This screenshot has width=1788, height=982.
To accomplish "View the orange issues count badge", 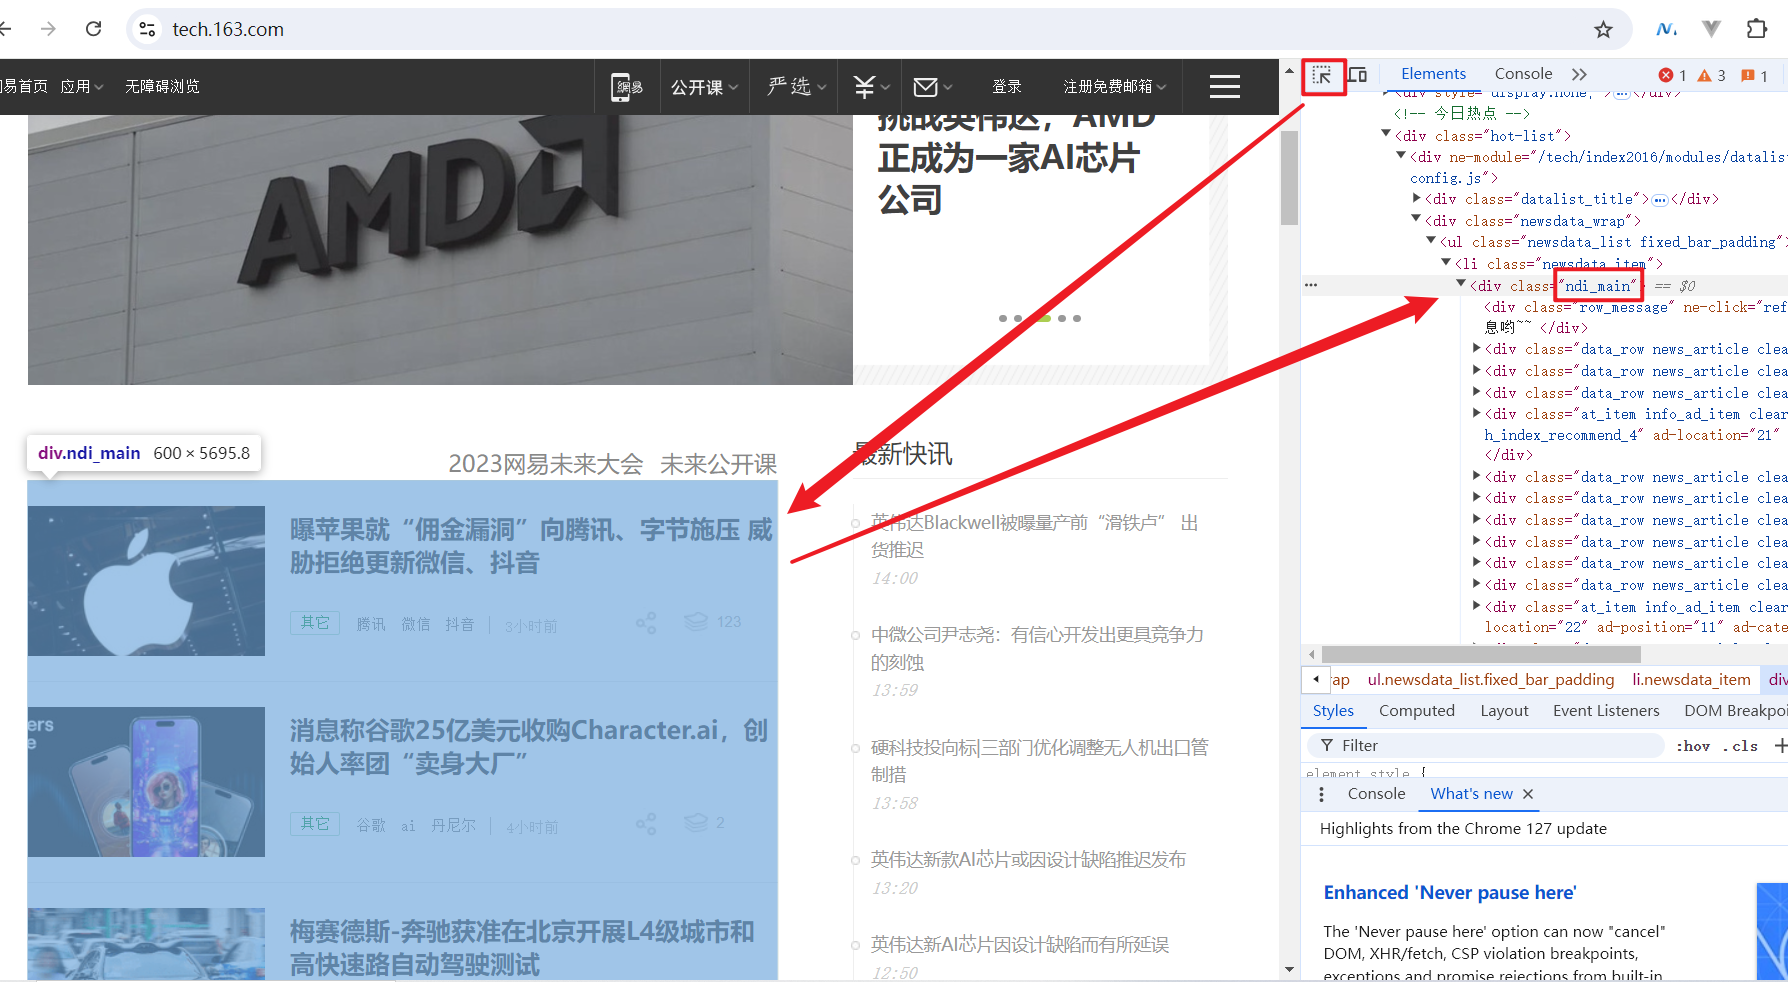I will pyautogui.click(x=1755, y=75).
